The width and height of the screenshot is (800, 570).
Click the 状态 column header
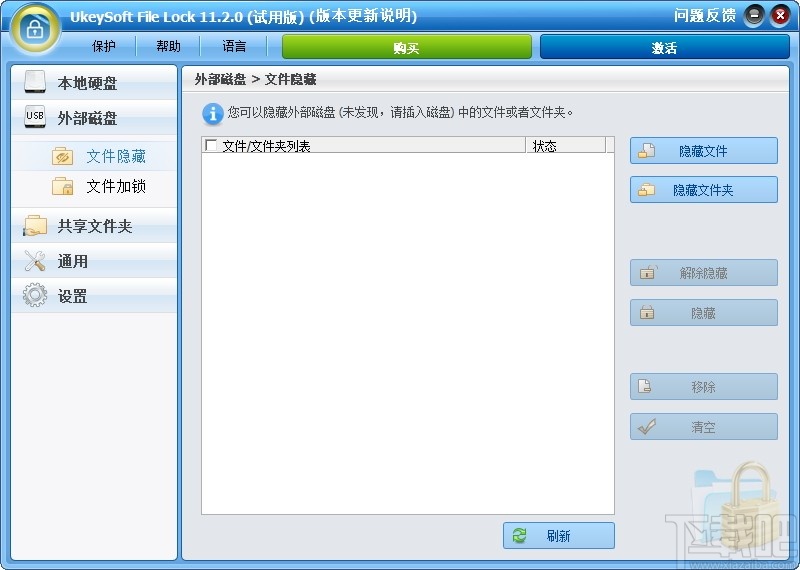point(566,145)
